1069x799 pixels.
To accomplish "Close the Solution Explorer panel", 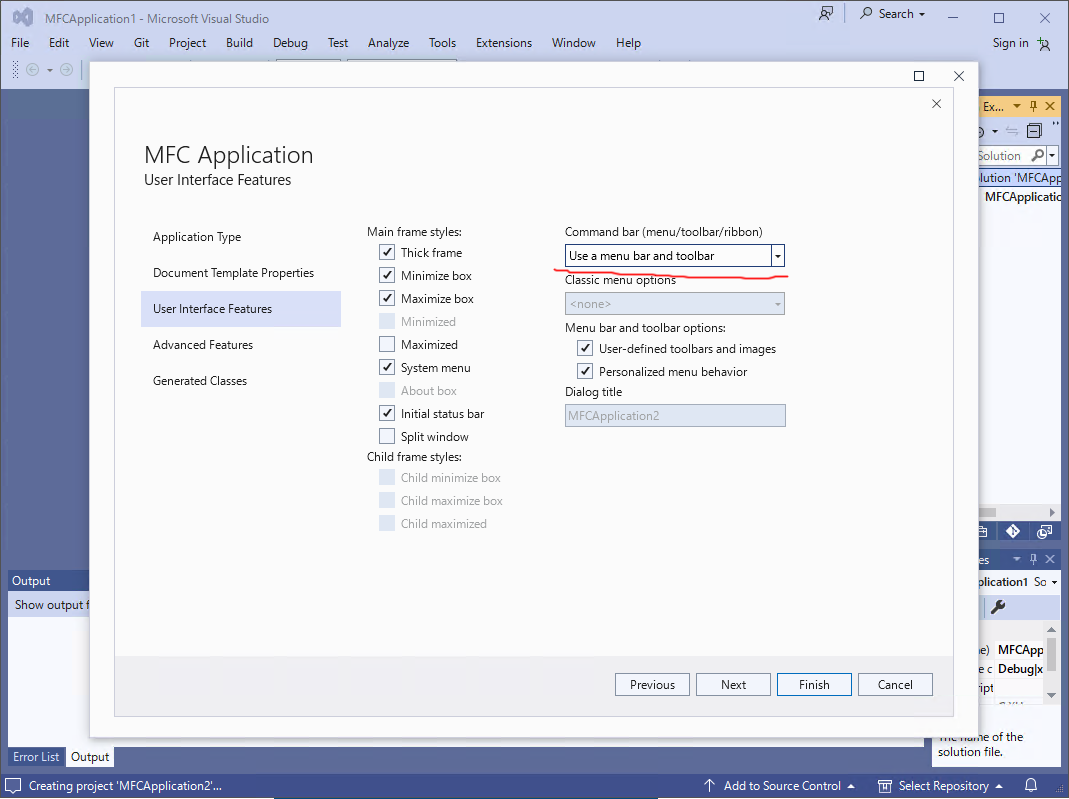I will (1050, 106).
